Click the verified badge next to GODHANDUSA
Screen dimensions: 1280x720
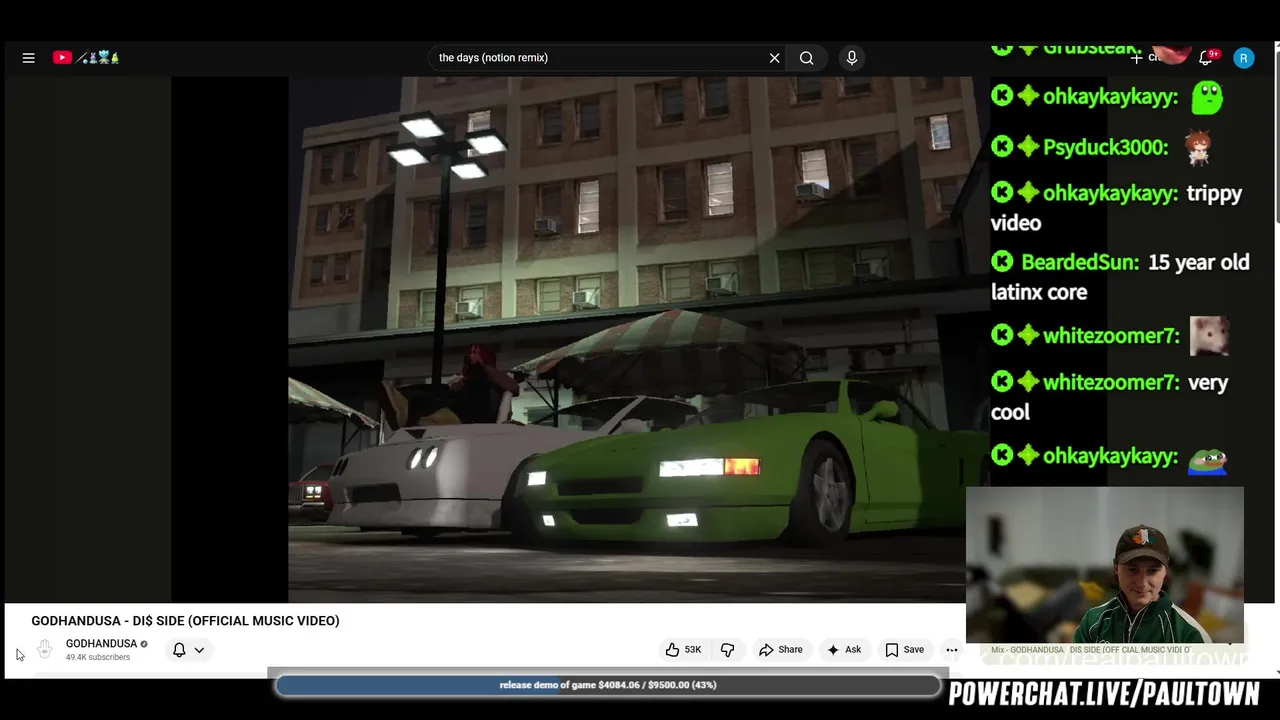click(144, 644)
